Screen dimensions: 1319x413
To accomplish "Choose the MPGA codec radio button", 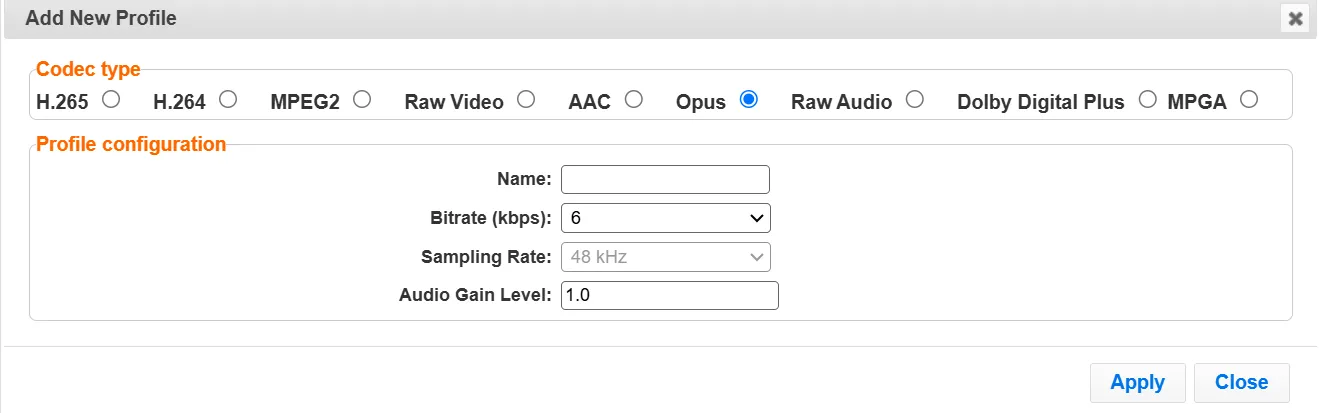I will pyautogui.click(x=1248, y=99).
